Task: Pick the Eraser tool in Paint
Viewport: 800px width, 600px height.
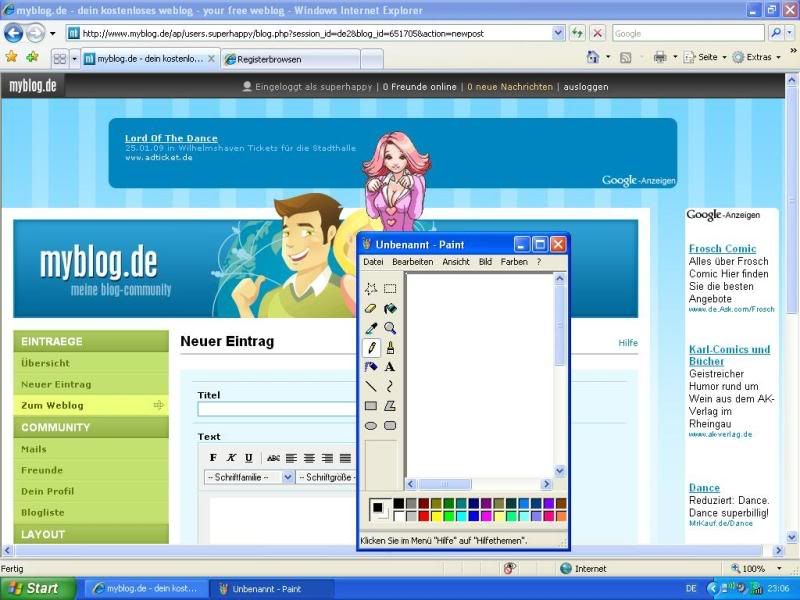Action: pyautogui.click(x=371, y=309)
